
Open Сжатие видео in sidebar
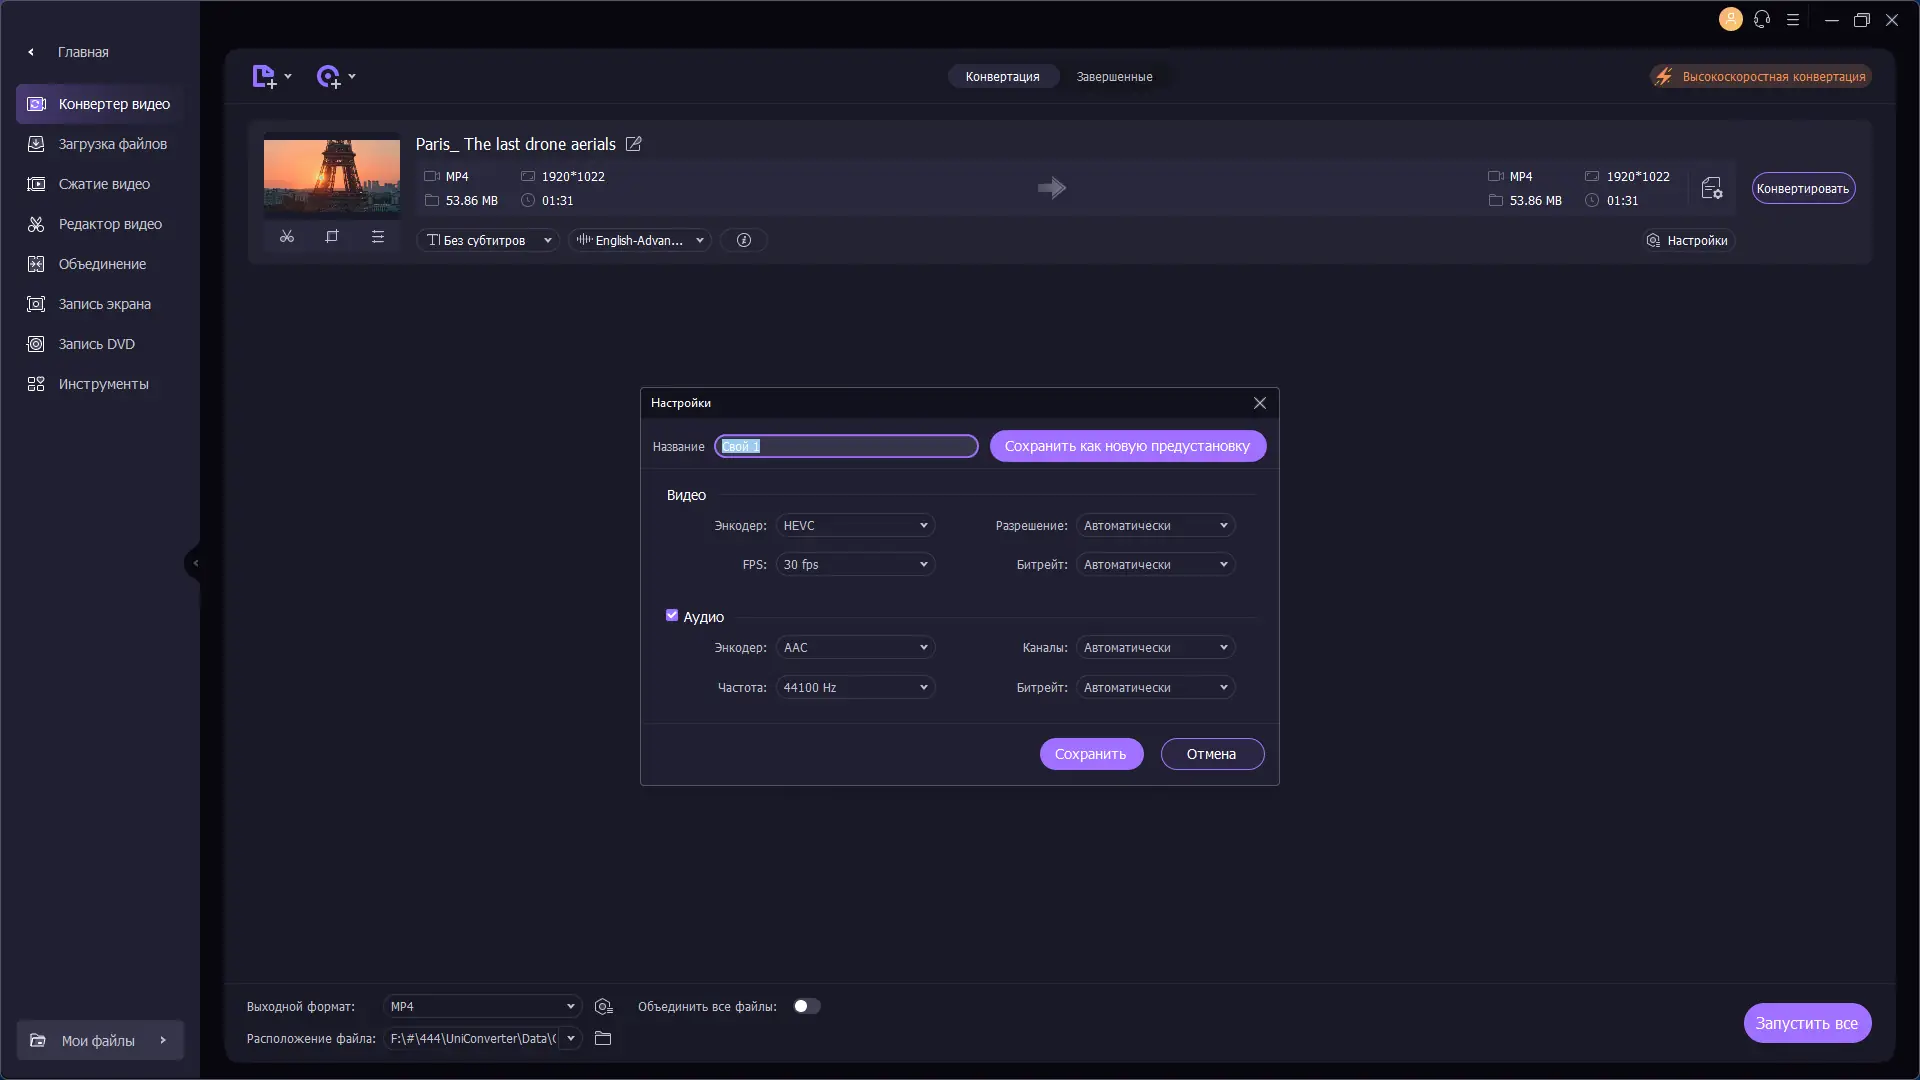coord(104,184)
